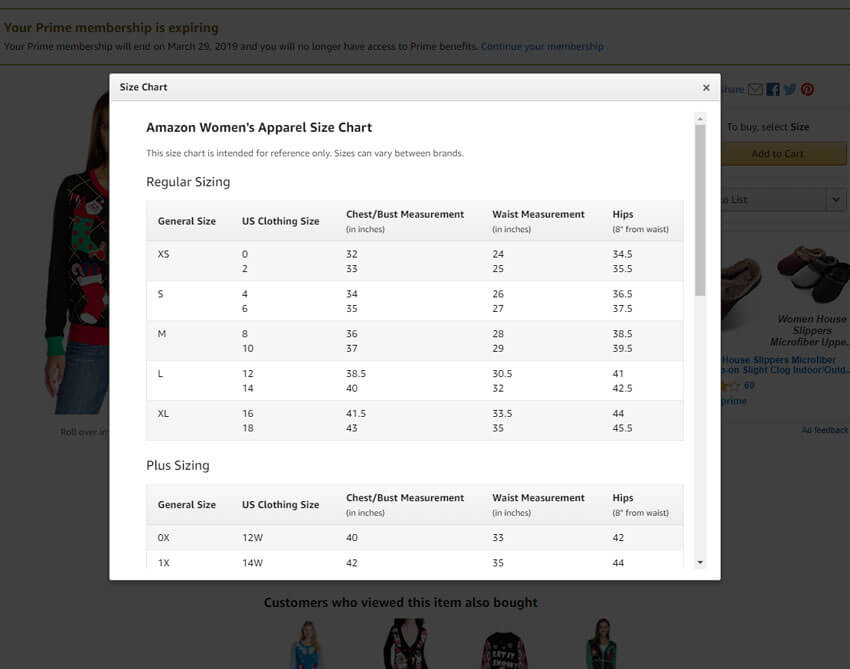Select the Size Chart dialog title
Viewport: 850px width, 669px height.
[143, 87]
